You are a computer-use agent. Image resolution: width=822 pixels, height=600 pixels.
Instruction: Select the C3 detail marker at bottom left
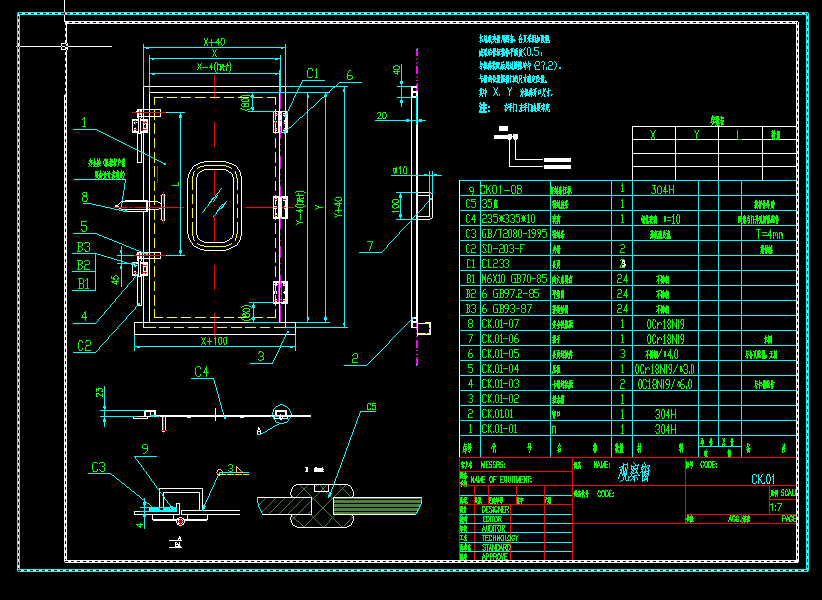click(99, 466)
